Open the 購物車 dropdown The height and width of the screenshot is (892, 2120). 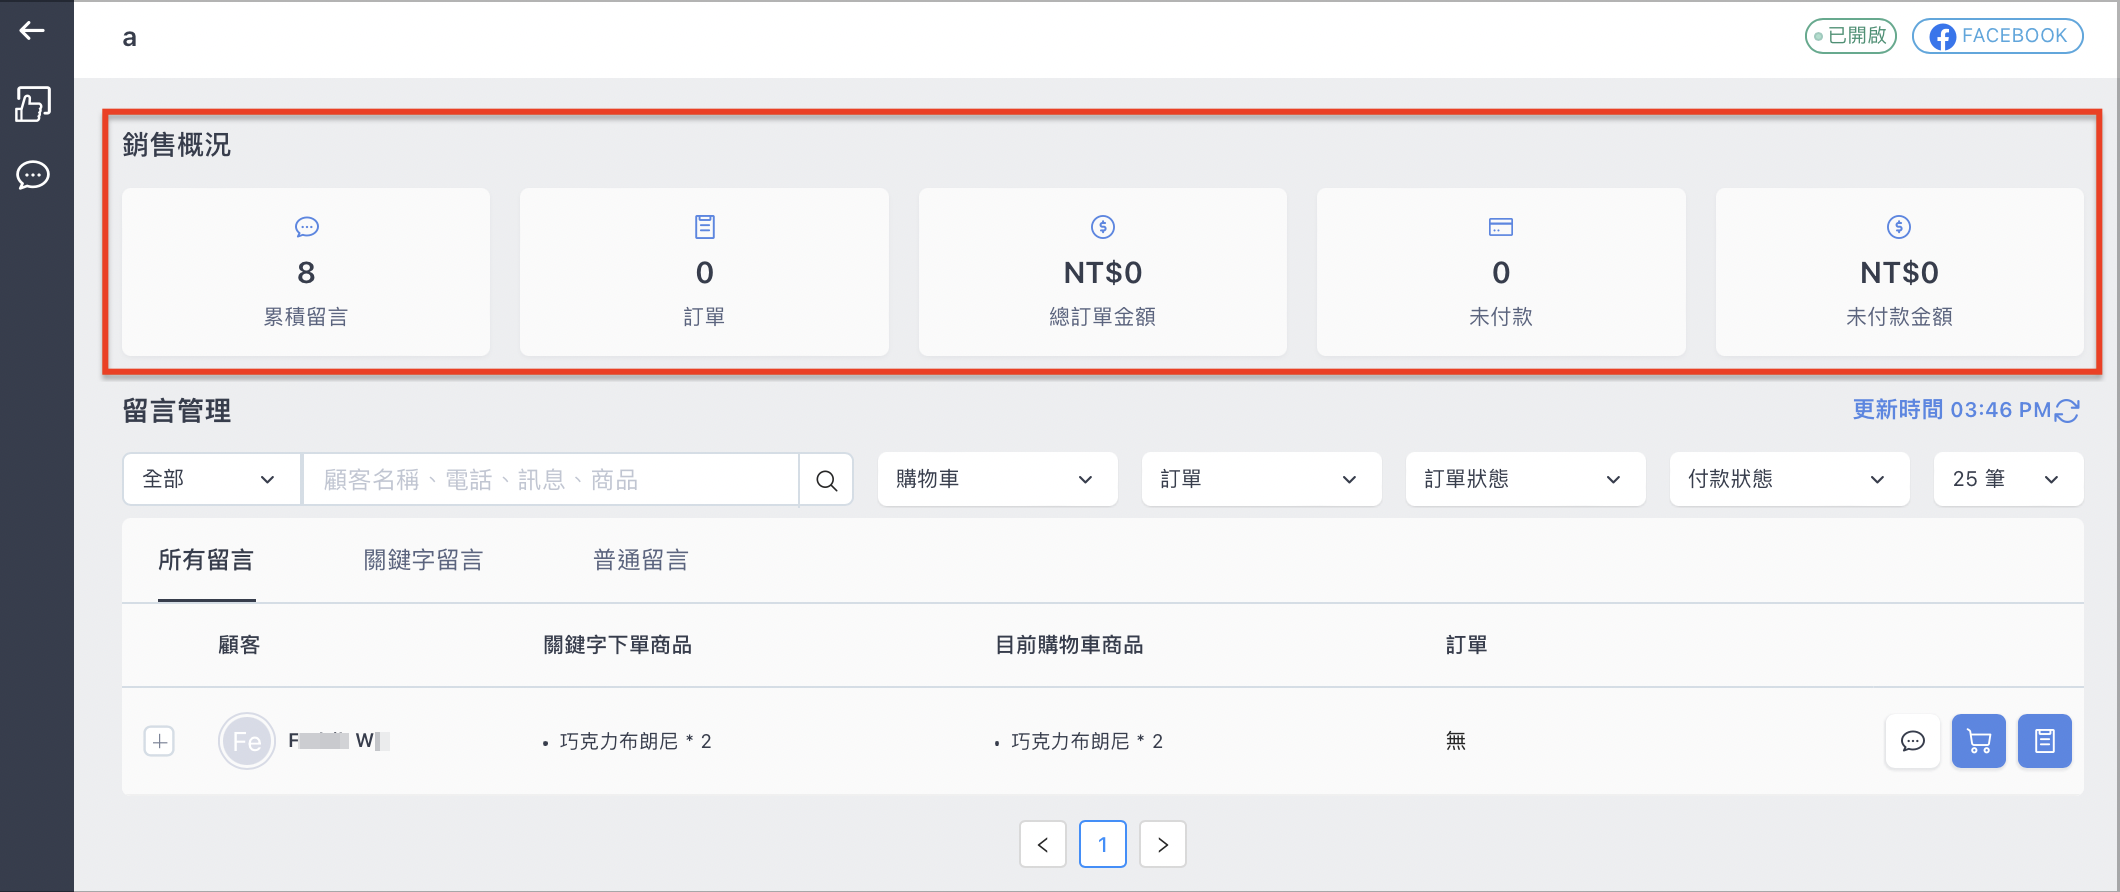click(997, 479)
